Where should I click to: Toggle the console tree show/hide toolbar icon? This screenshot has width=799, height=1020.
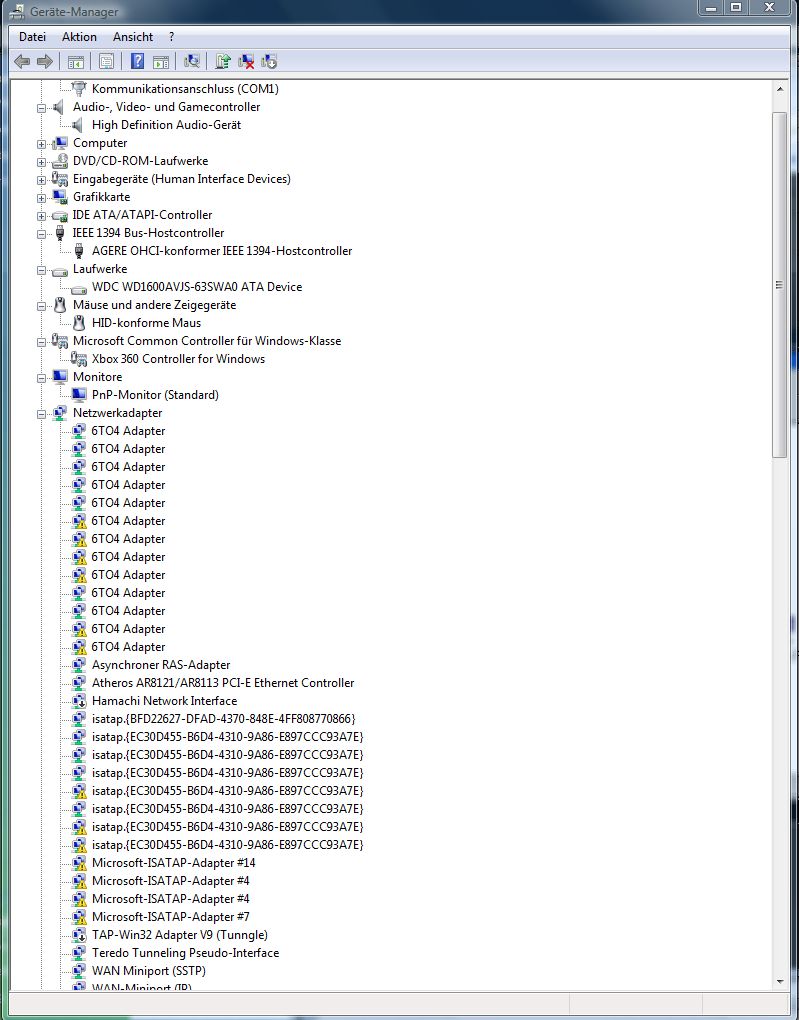point(75,62)
